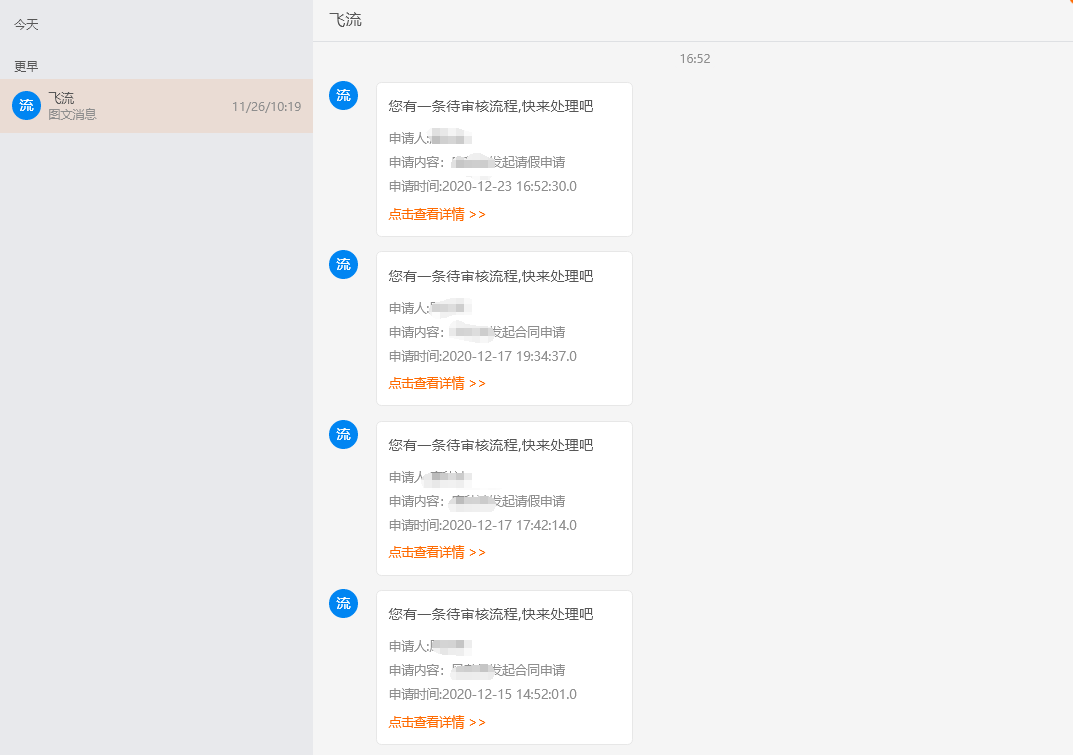1073x755 pixels.
Task: Open 点击查看详情 for the 2020-12-15 request
Action: point(437,722)
